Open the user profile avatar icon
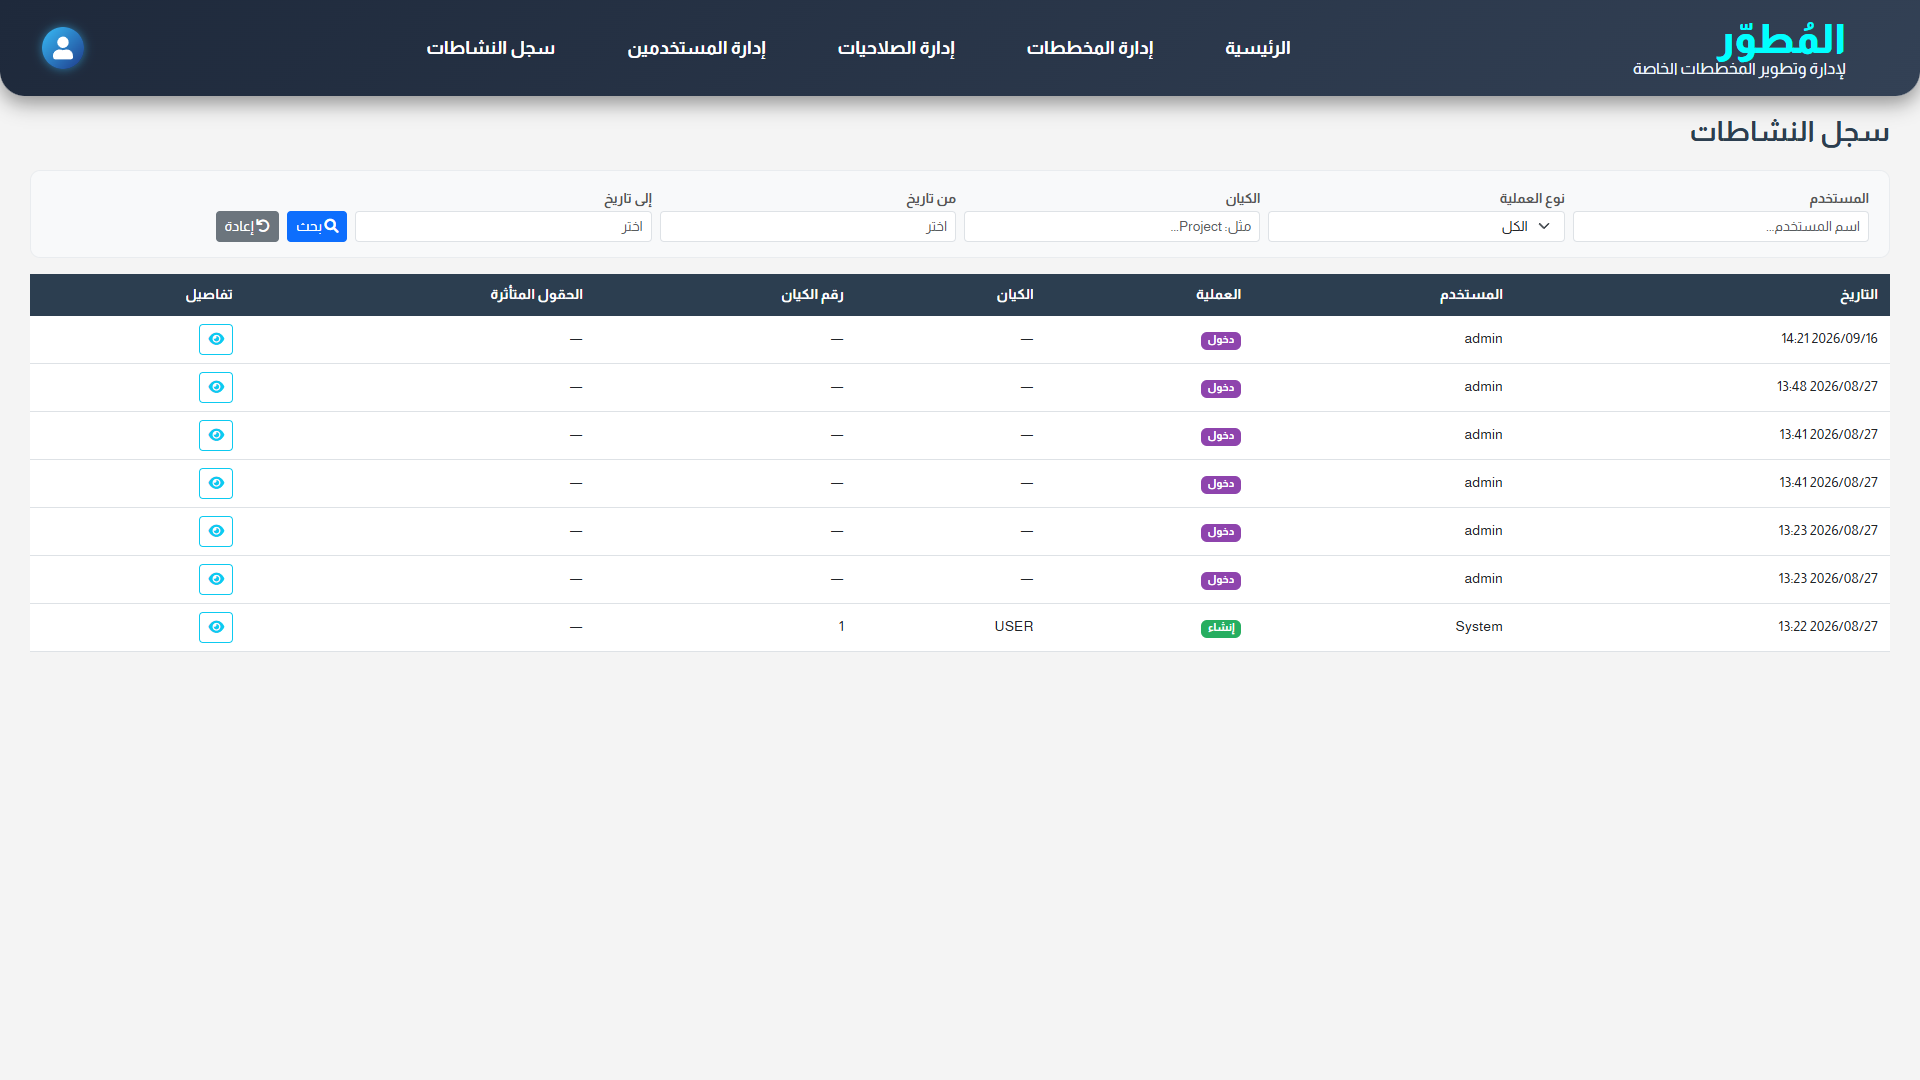The image size is (1920, 1080). [x=63, y=48]
